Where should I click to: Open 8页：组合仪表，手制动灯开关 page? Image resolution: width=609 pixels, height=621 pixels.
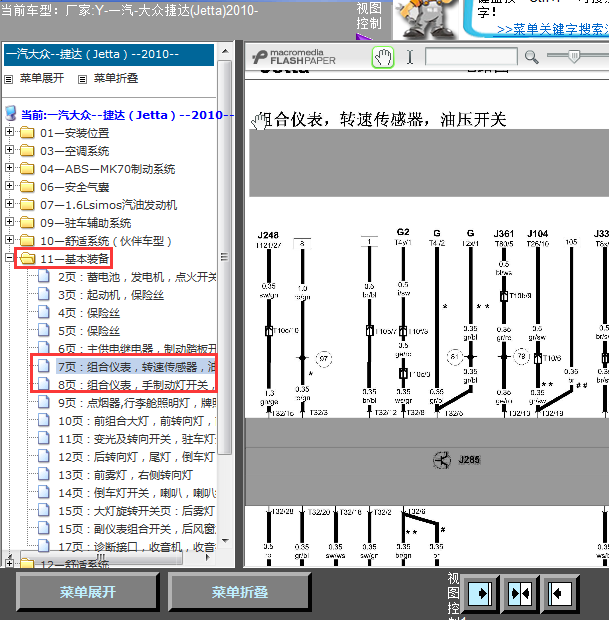pos(137,385)
